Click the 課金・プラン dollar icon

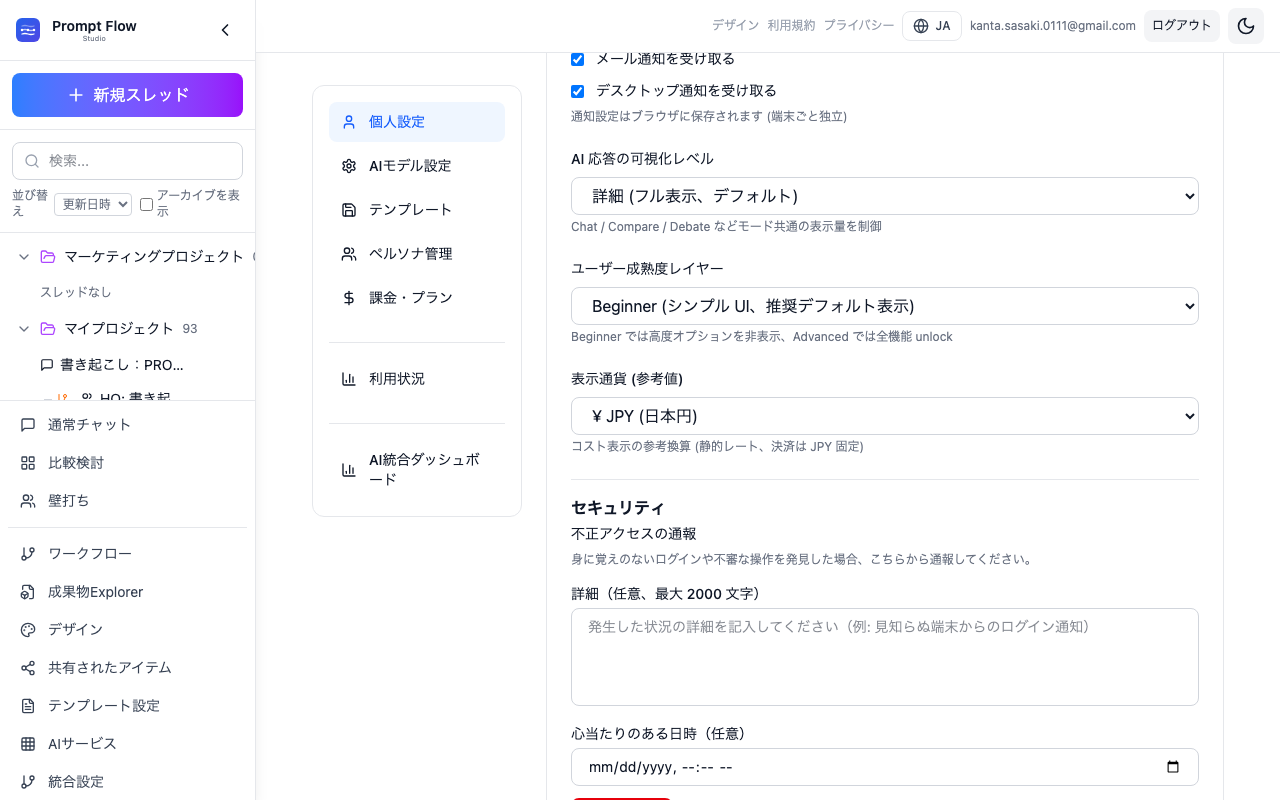pyautogui.click(x=349, y=298)
